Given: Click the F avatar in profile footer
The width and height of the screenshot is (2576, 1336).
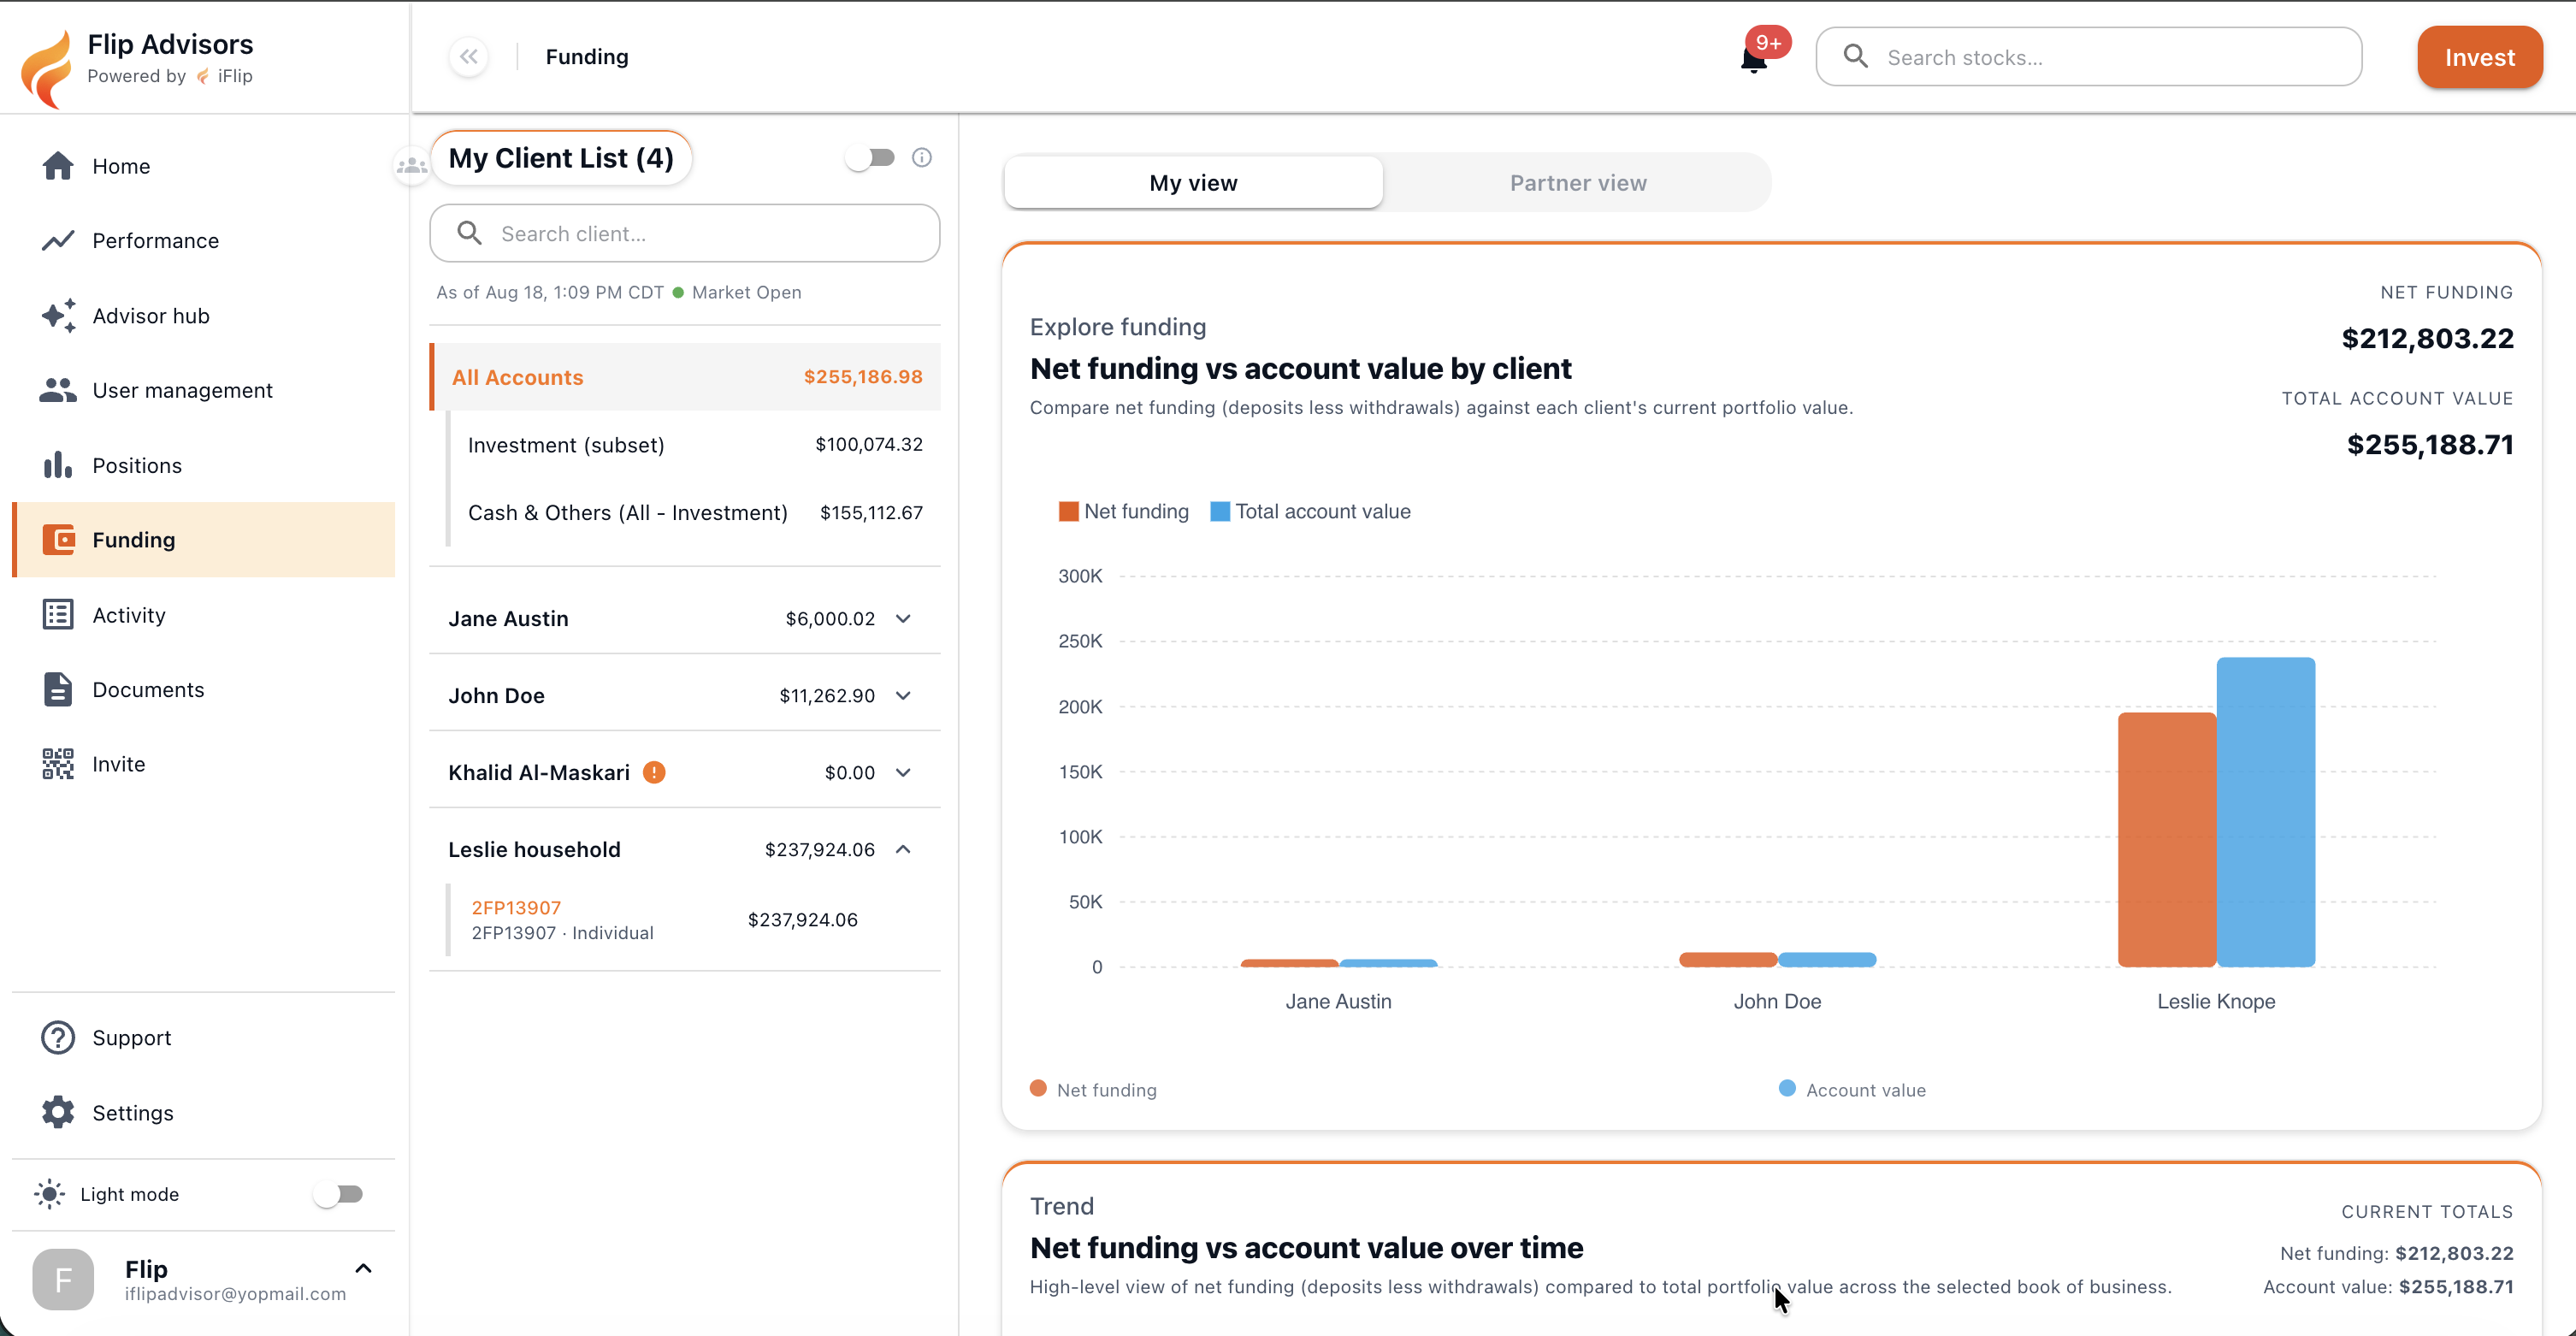Looking at the screenshot, I should pyautogui.click(x=63, y=1279).
